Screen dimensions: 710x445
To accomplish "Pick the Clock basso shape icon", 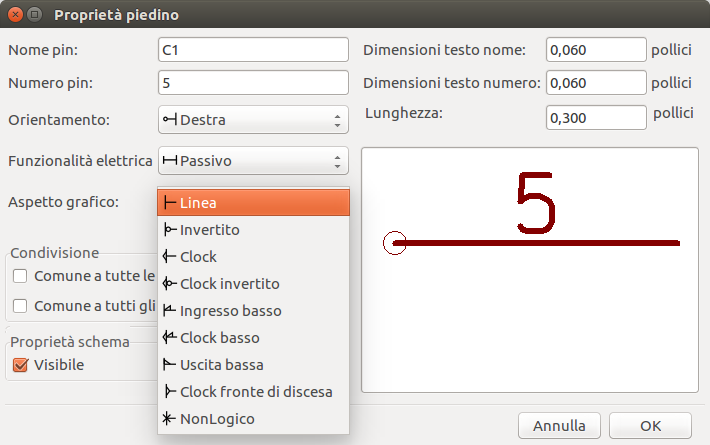I will click(170, 338).
